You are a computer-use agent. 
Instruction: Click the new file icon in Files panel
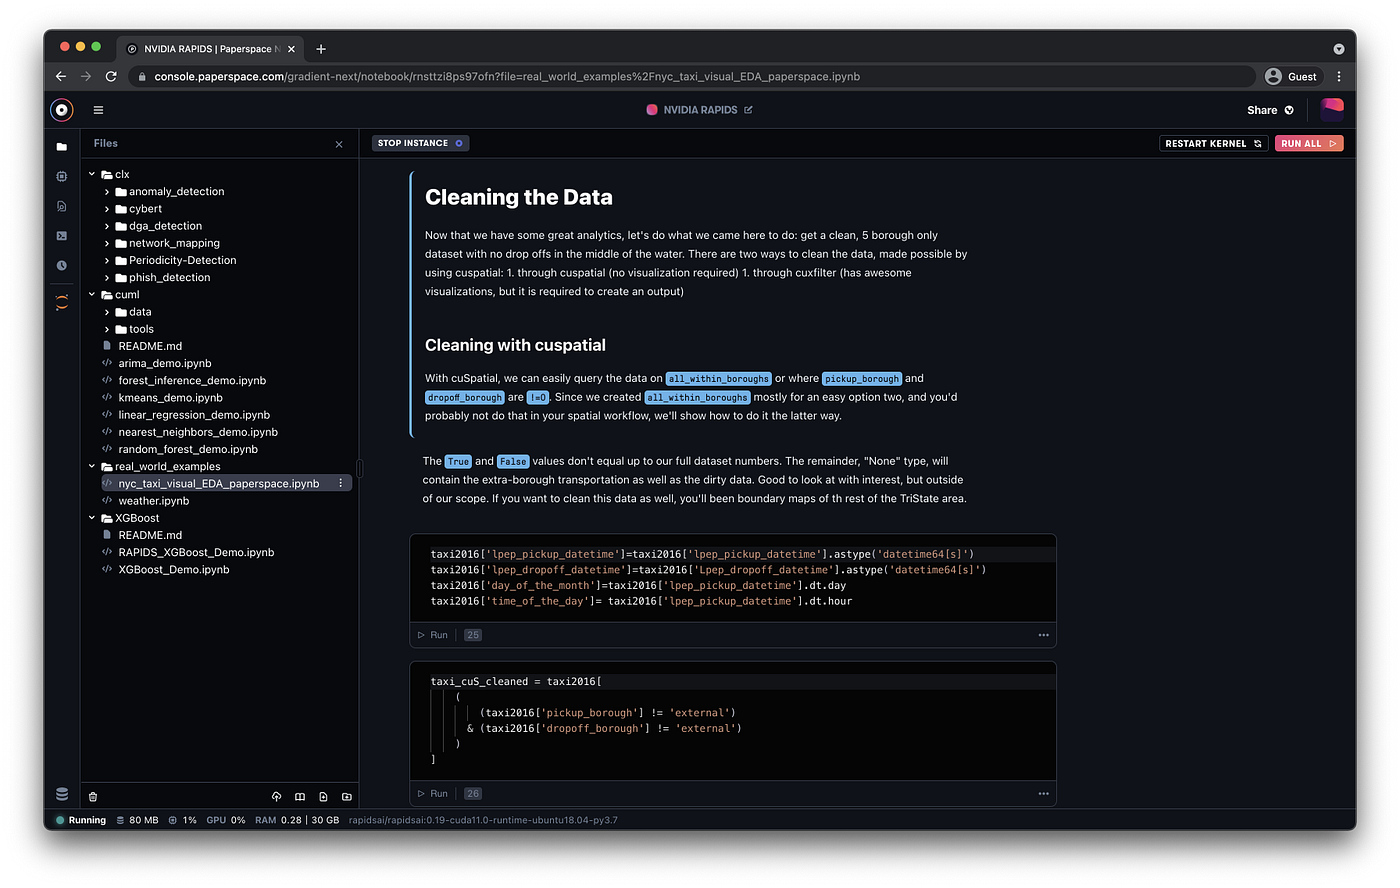click(323, 796)
